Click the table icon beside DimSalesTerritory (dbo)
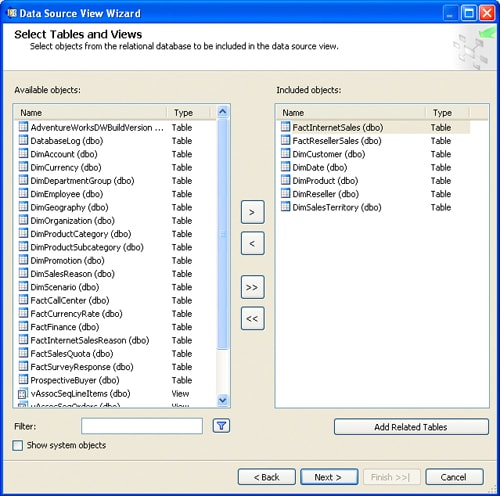This screenshot has height=496, width=500. 285,207
